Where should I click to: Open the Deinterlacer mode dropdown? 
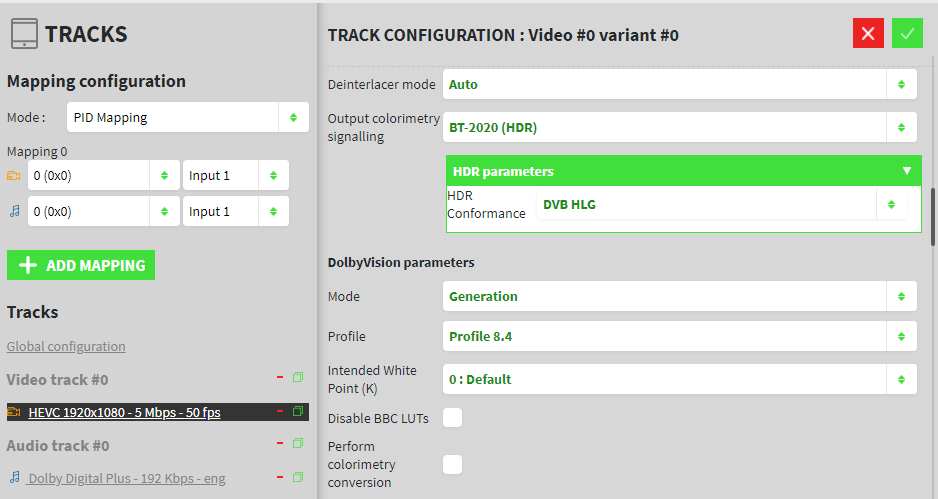tap(680, 84)
